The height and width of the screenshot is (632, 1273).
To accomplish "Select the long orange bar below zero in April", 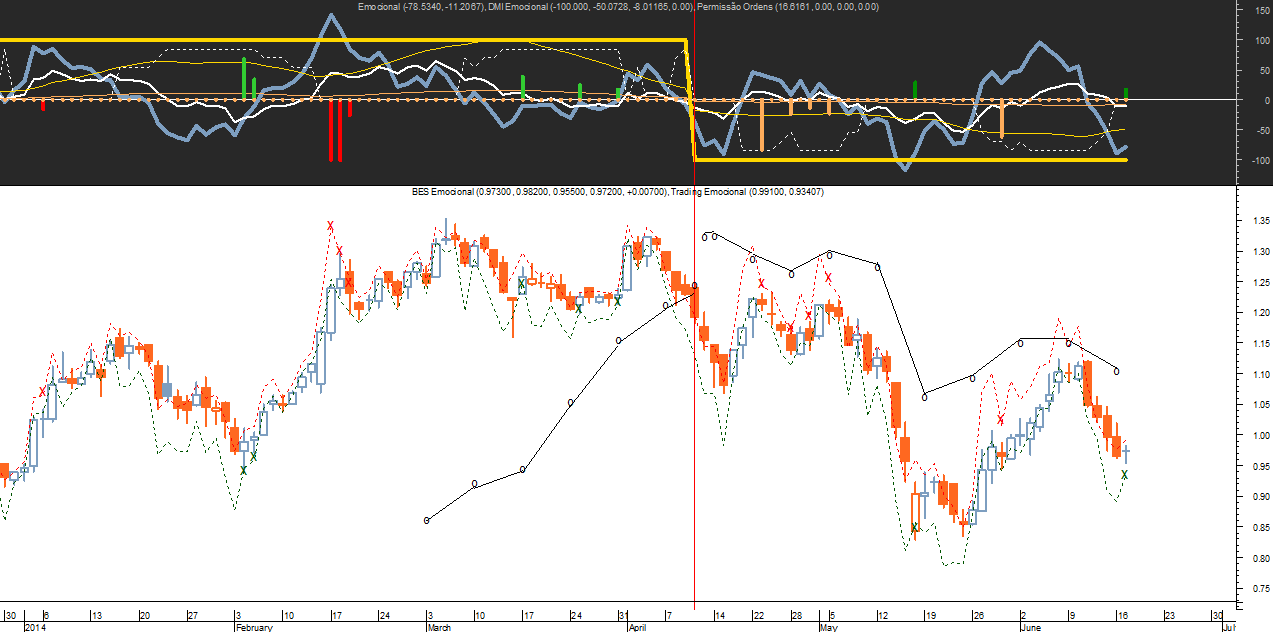I will (762, 125).
